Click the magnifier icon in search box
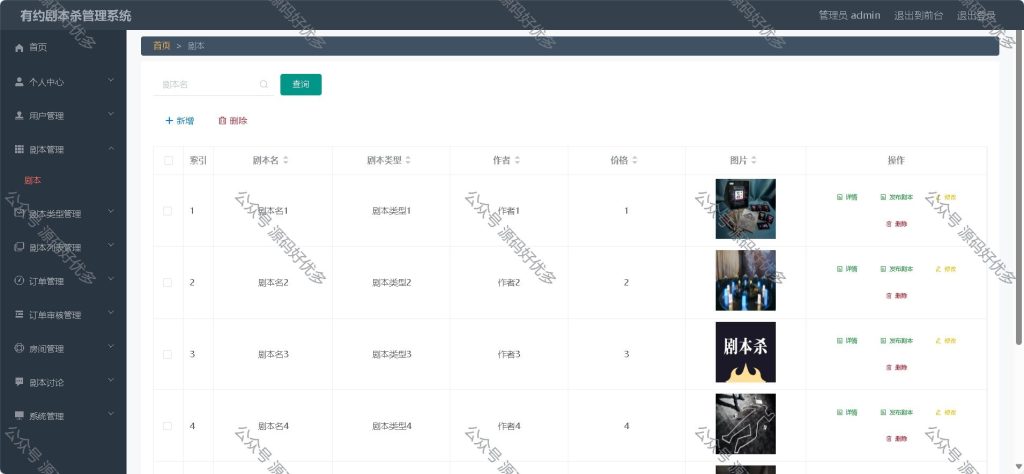The height and width of the screenshot is (474, 1024). pos(264,84)
